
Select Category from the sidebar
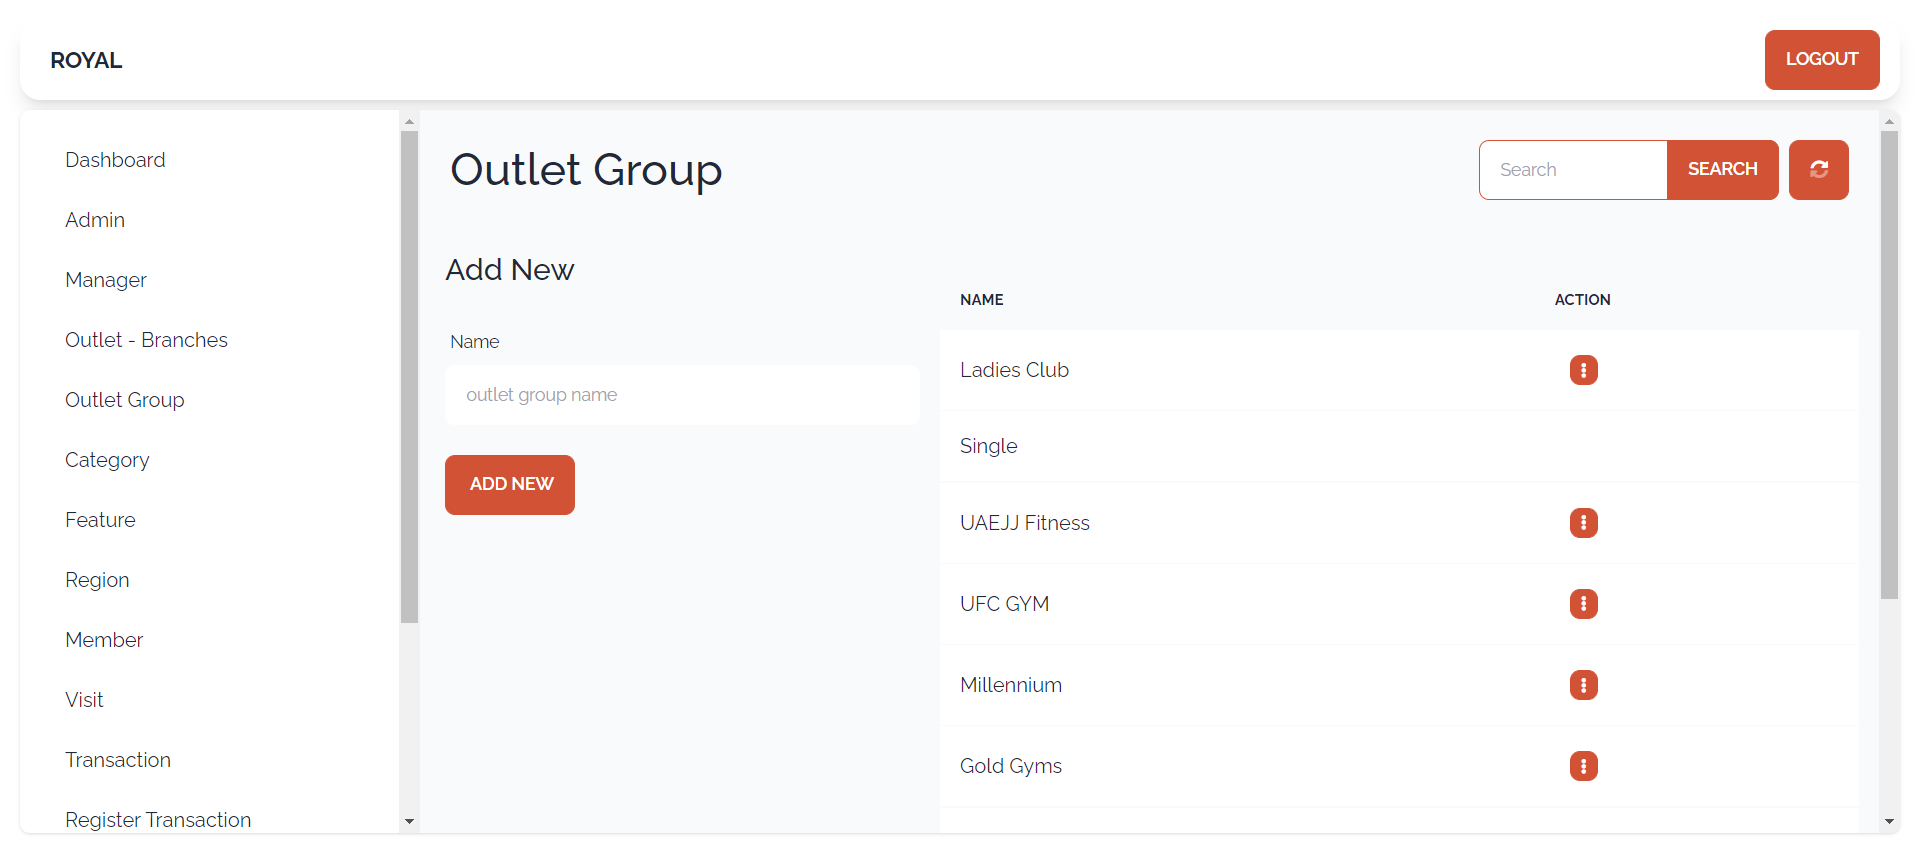pyautogui.click(x=107, y=460)
